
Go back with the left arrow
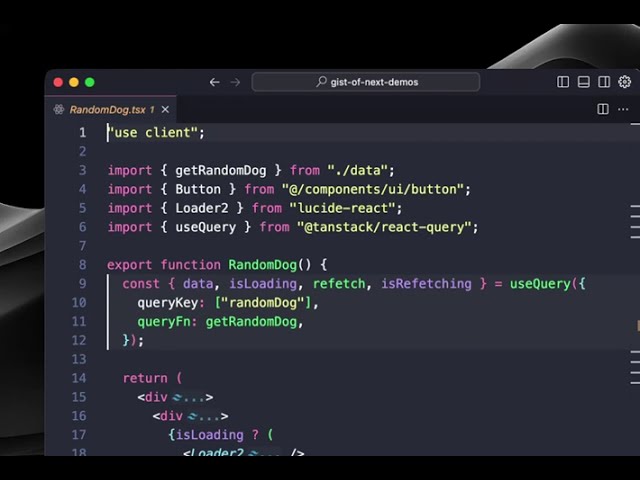[x=214, y=82]
